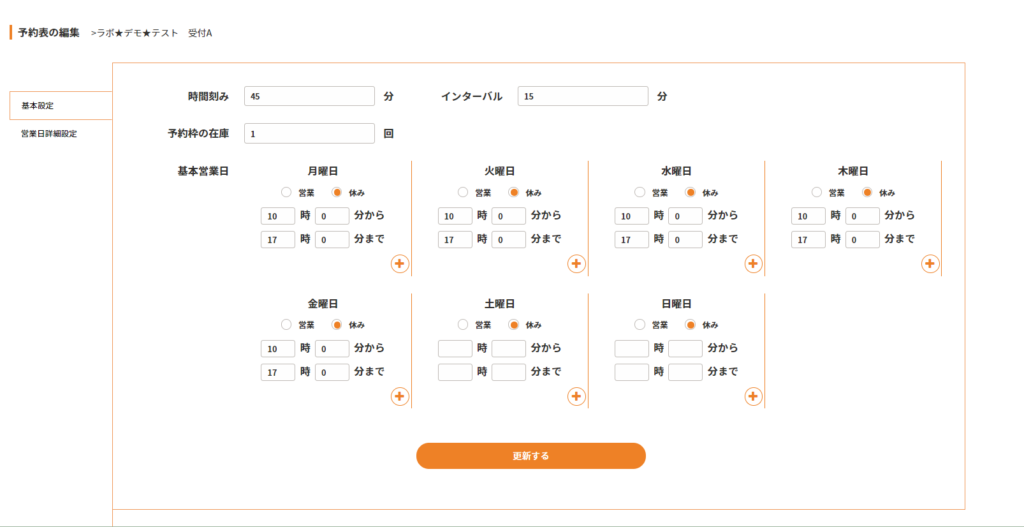
Task: Click Monday's start hour field showing 10
Action: coord(277,215)
